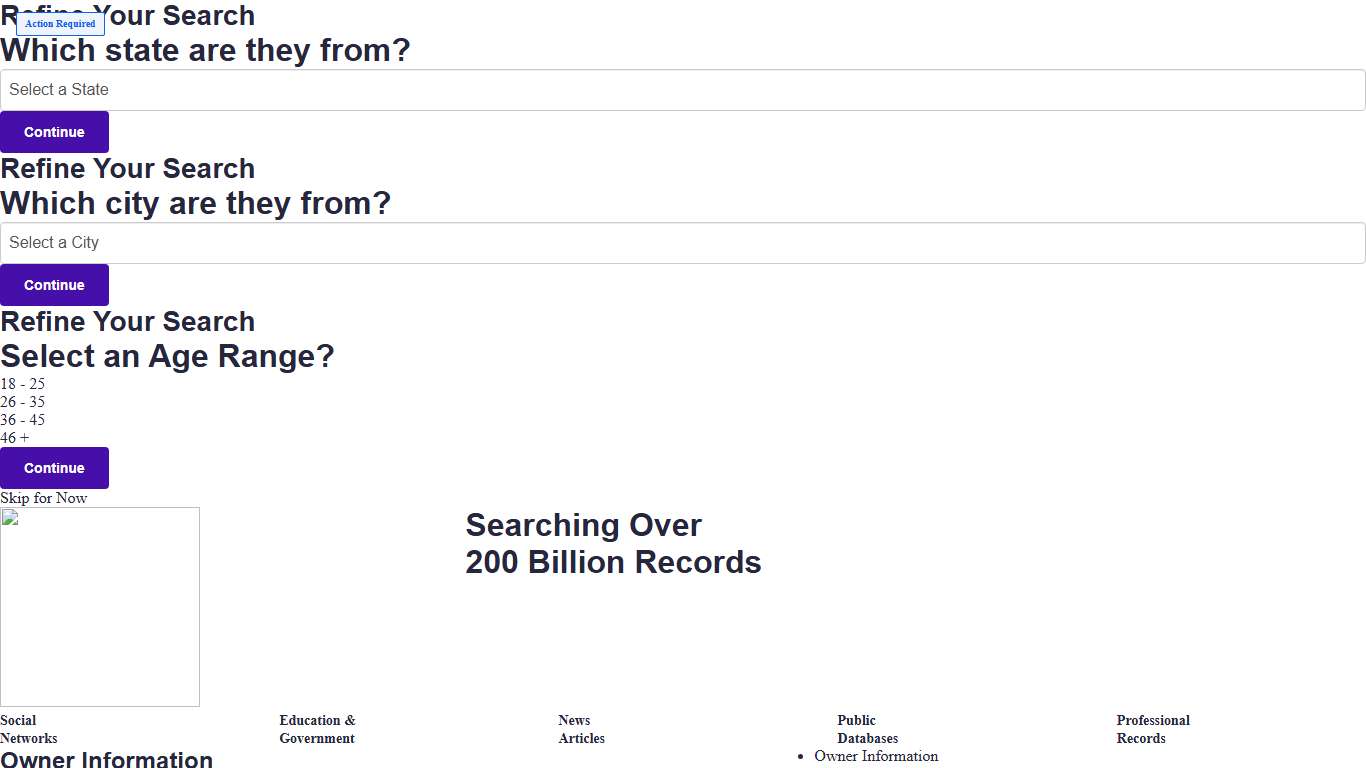Viewport: 1366px width, 768px height.
Task: Pick the 36 - 45 age range
Action: click(x=23, y=420)
